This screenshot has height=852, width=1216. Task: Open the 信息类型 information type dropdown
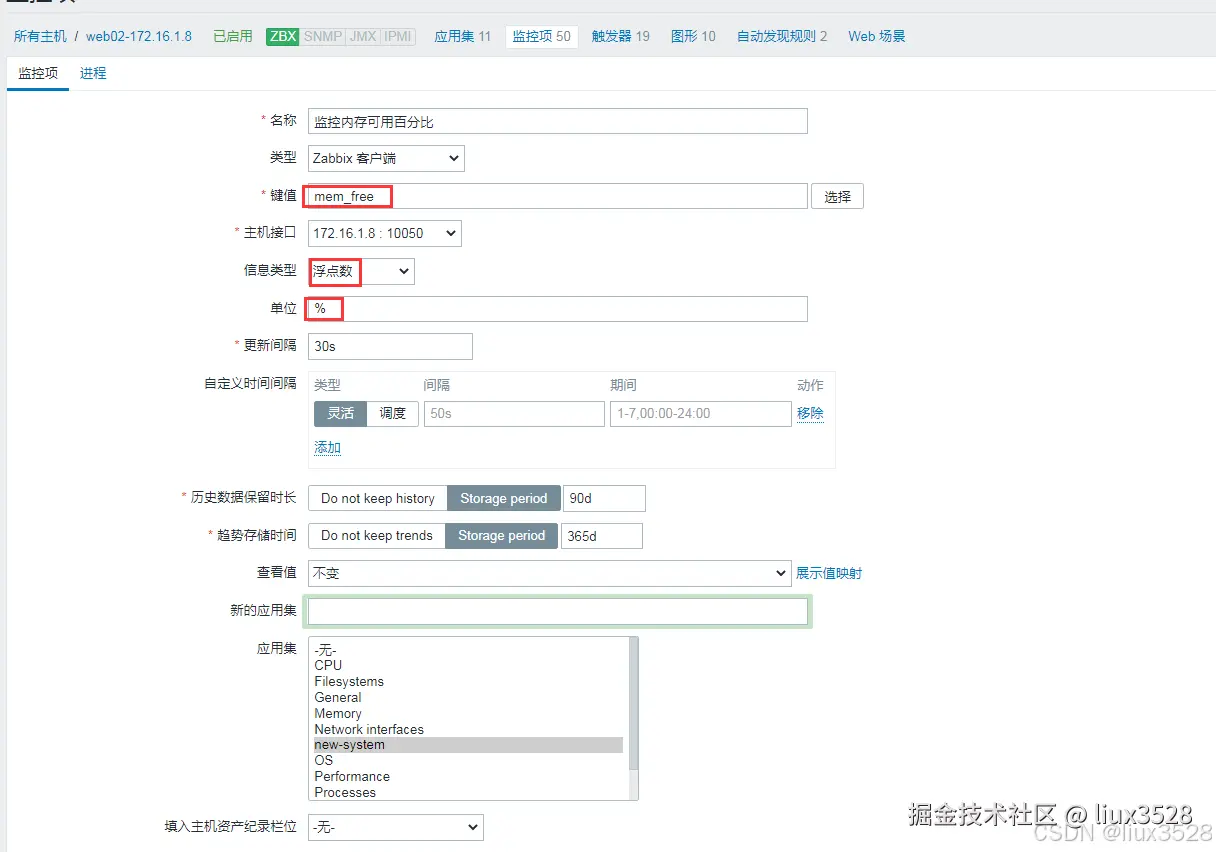(x=361, y=271)
